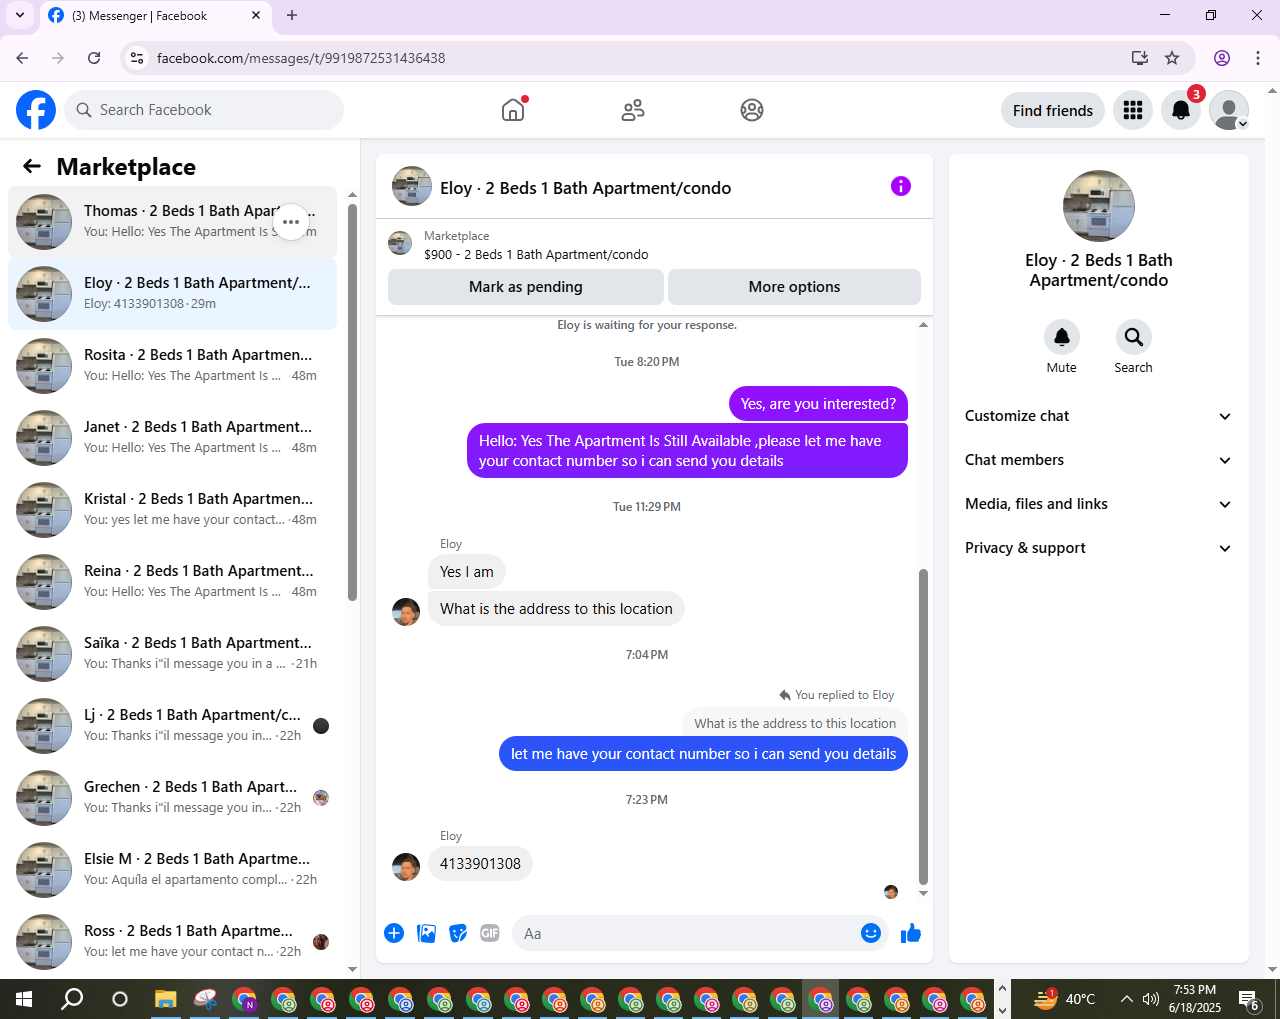The image size is (1280, 1019).
Task: Click the 'What is the address' message from Eloy
Action: [556, 609]
